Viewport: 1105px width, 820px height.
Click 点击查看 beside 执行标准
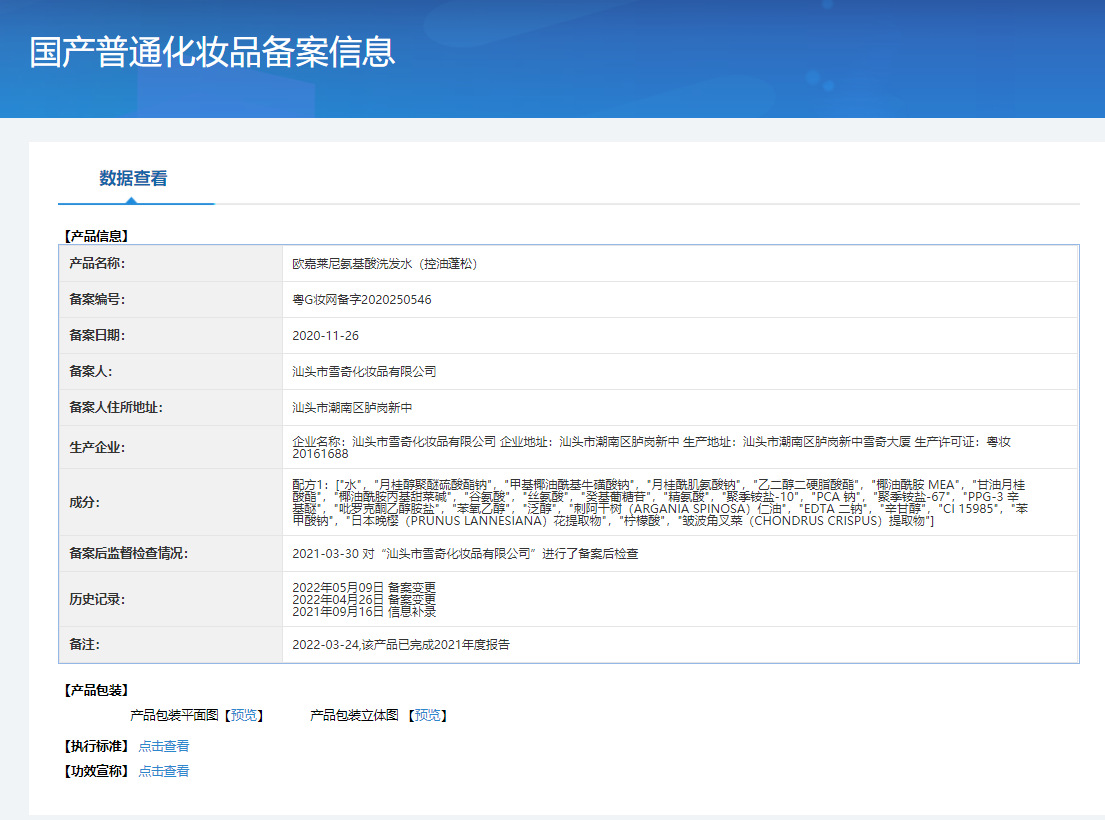click(163, 746)
